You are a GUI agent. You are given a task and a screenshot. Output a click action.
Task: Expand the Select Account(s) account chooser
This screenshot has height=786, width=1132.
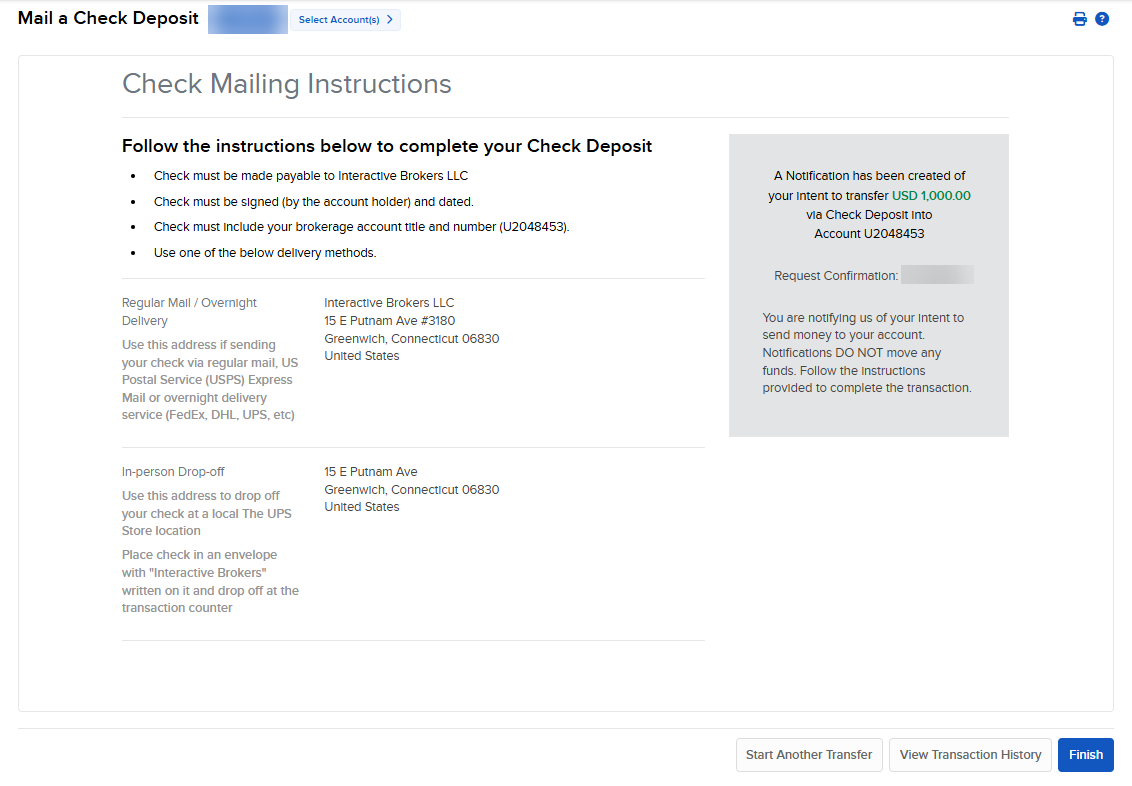pyautogui.click(x=345, y=19)
